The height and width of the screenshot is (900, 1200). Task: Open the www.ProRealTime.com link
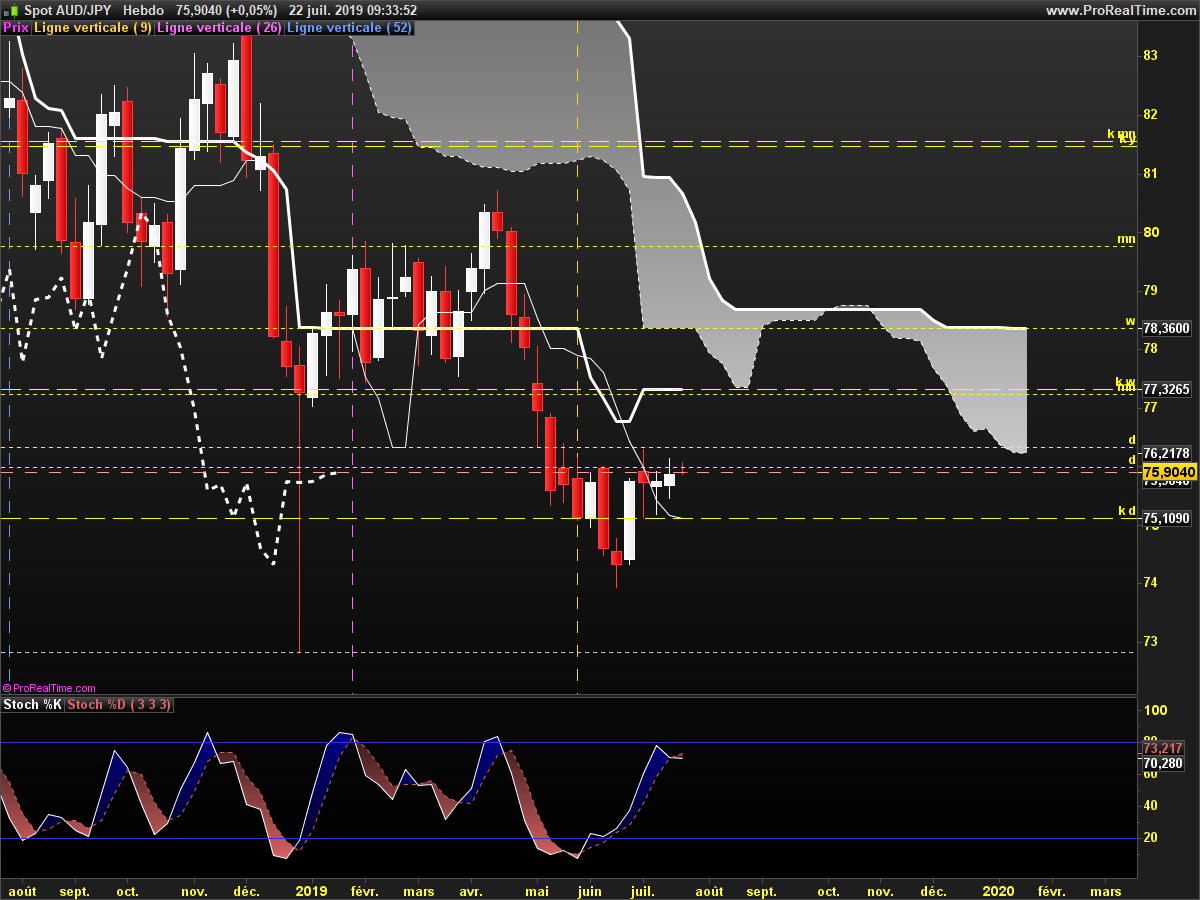point(1120,10)
